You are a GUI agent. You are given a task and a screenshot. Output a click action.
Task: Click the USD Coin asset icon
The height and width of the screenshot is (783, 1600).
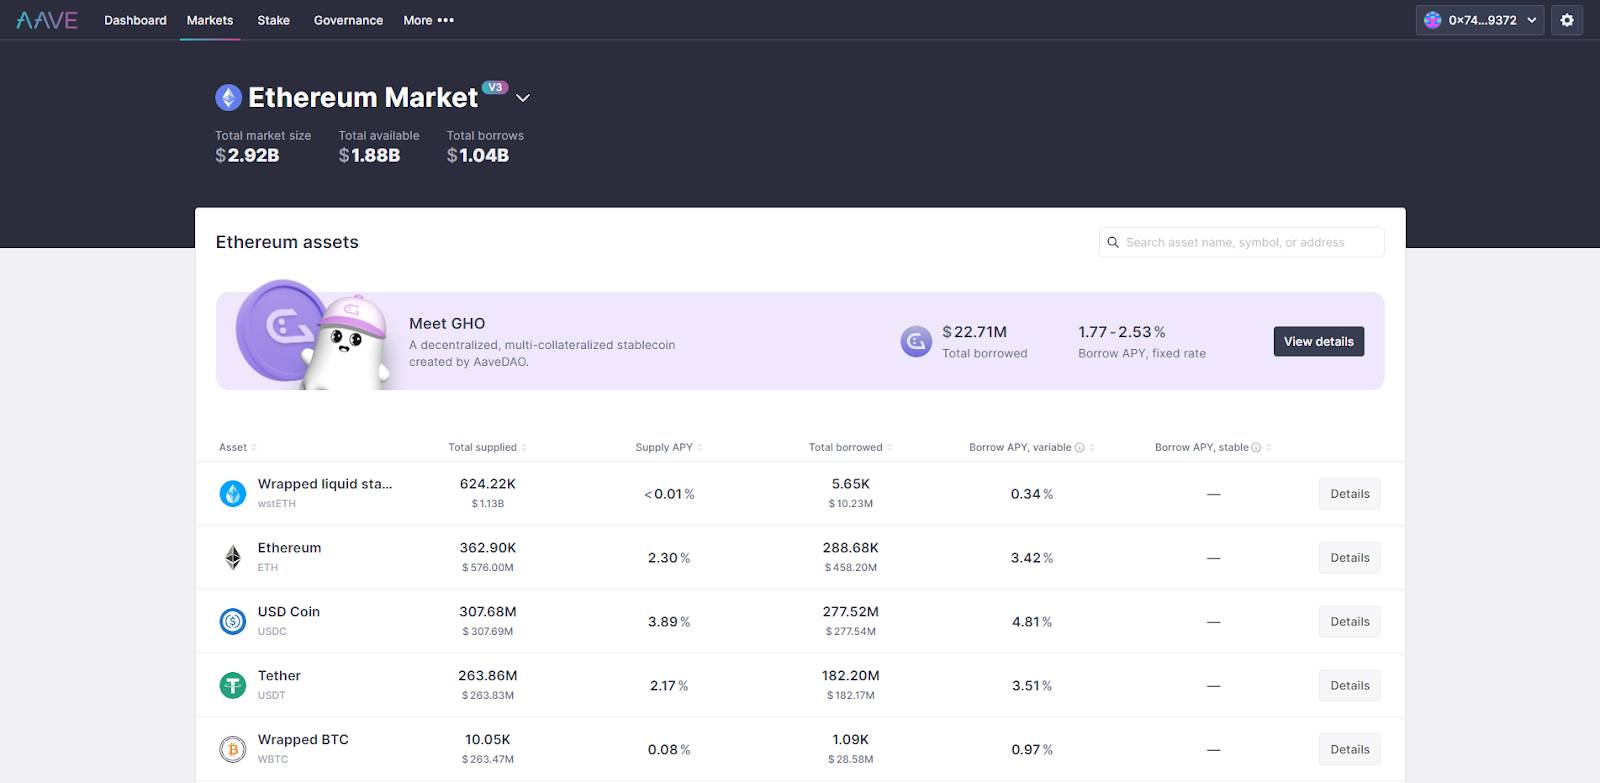232,621
